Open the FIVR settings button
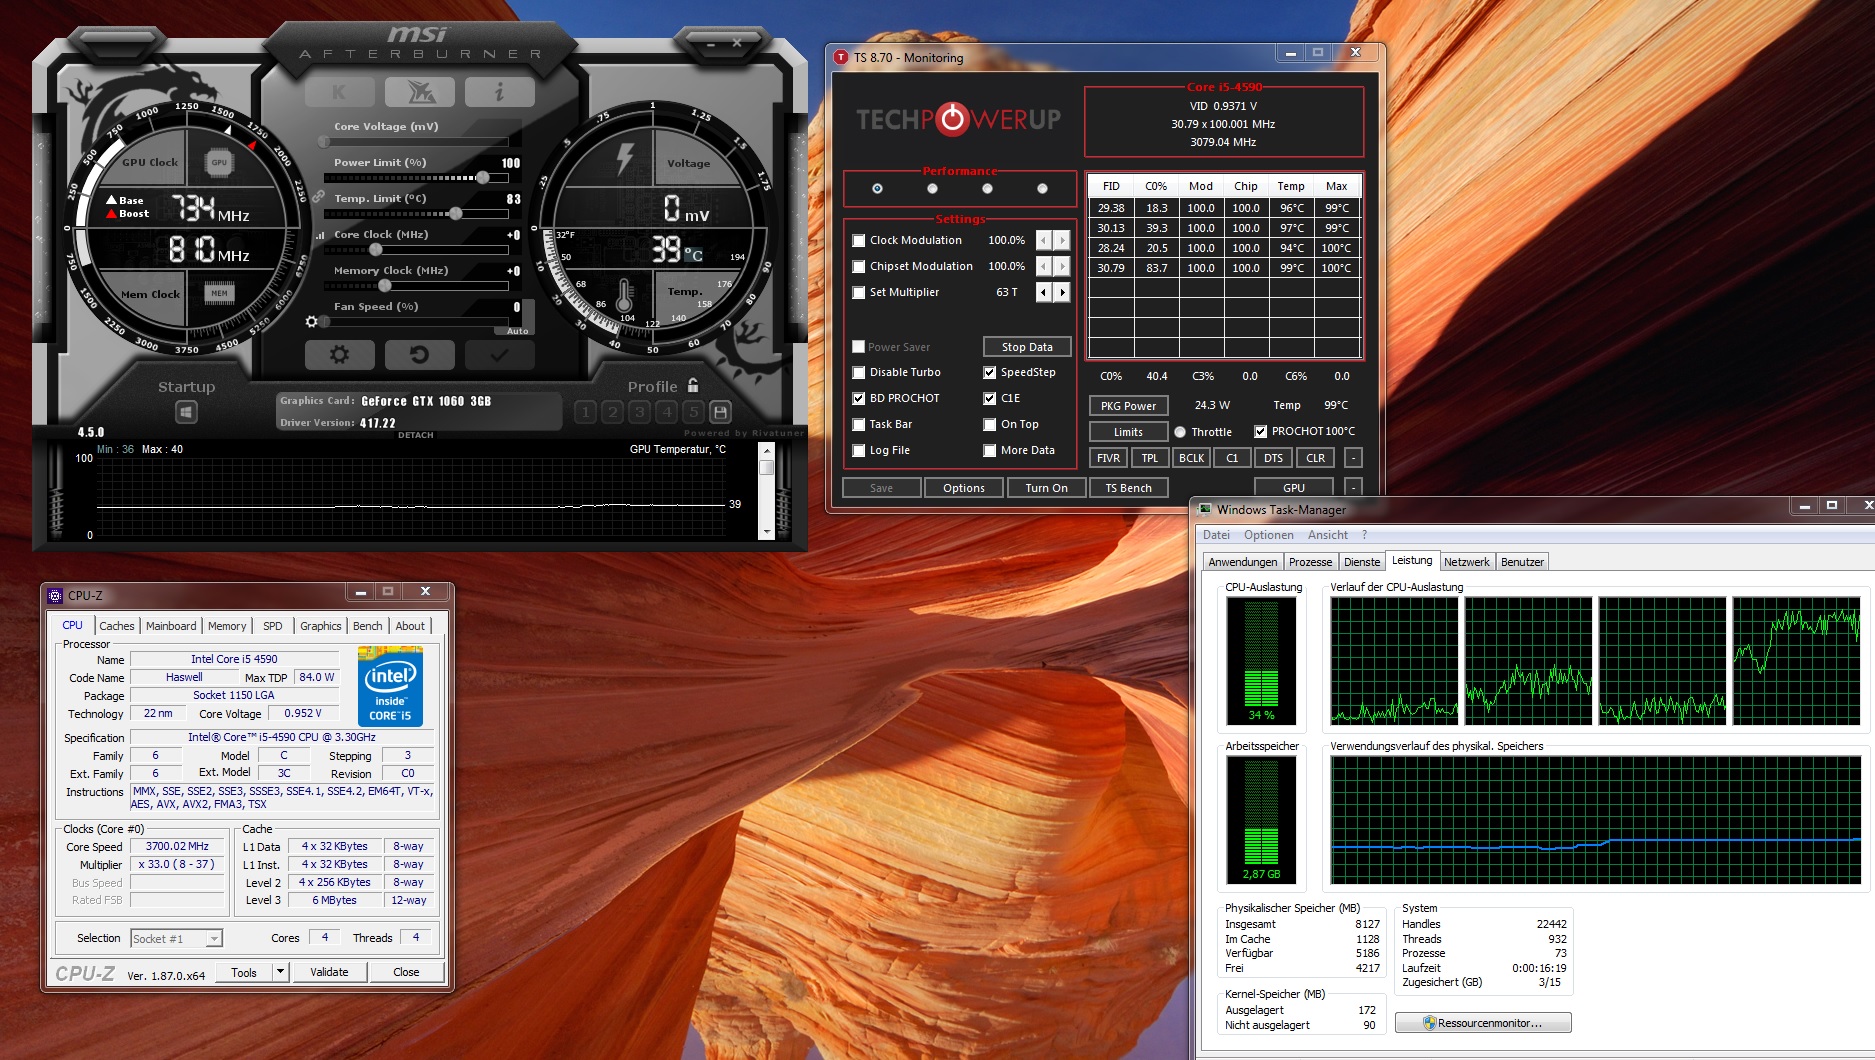The width and height of the screenshot is (1875, 1060). 1108,458
